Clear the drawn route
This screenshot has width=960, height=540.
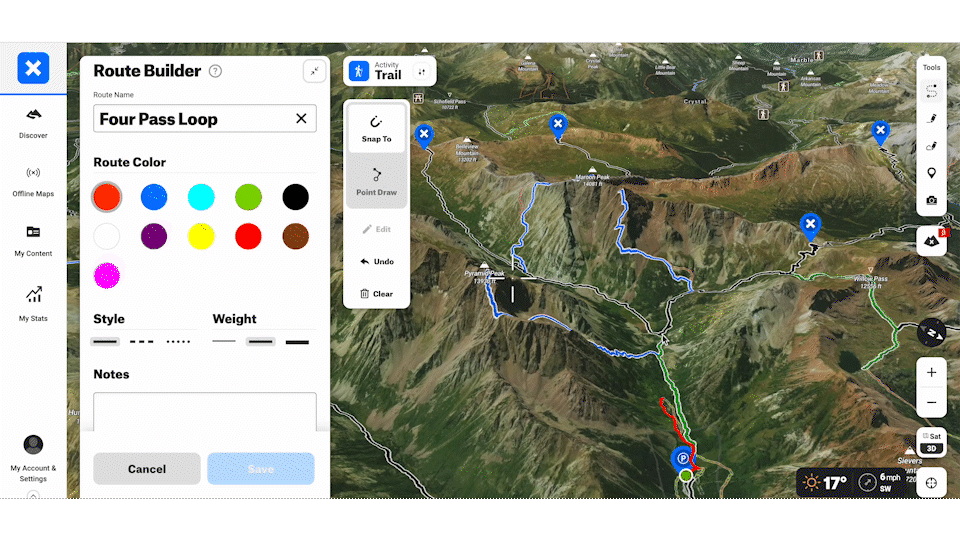(x=376, y=294)
